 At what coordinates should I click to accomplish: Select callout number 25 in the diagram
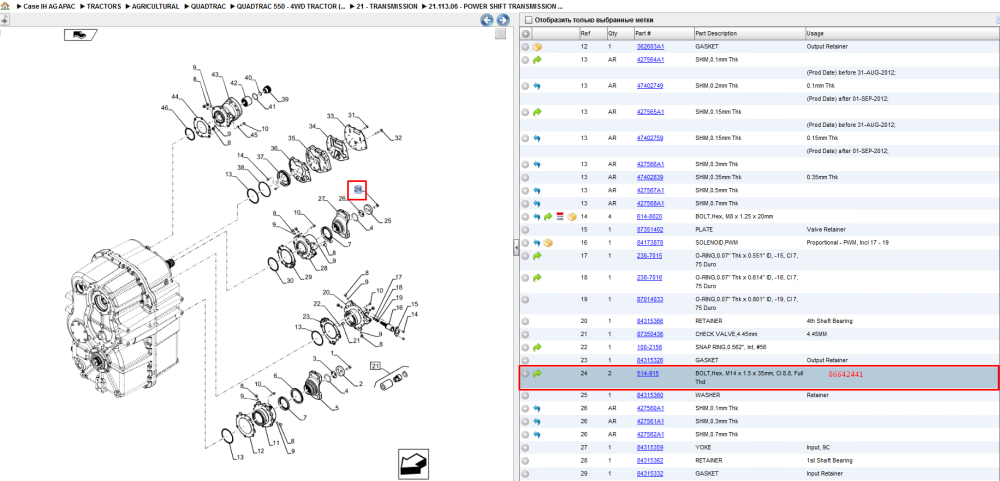tap(388, 221)
